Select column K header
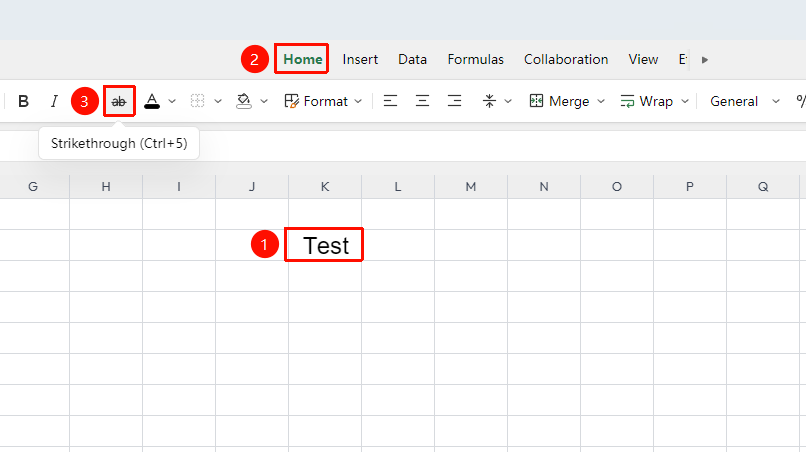 (325, 187)
